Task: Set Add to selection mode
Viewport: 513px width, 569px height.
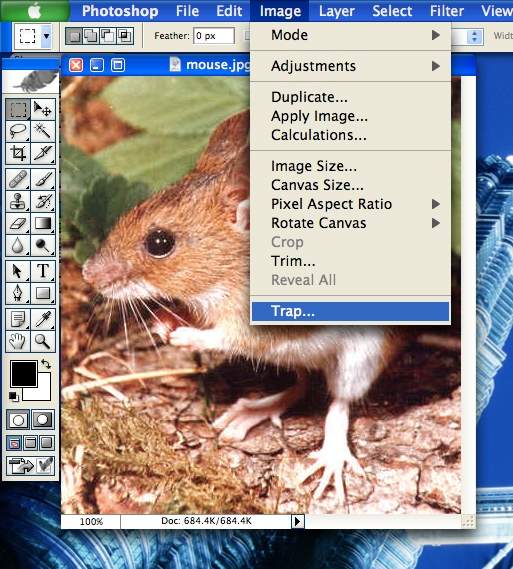Action: pos(91,36)
